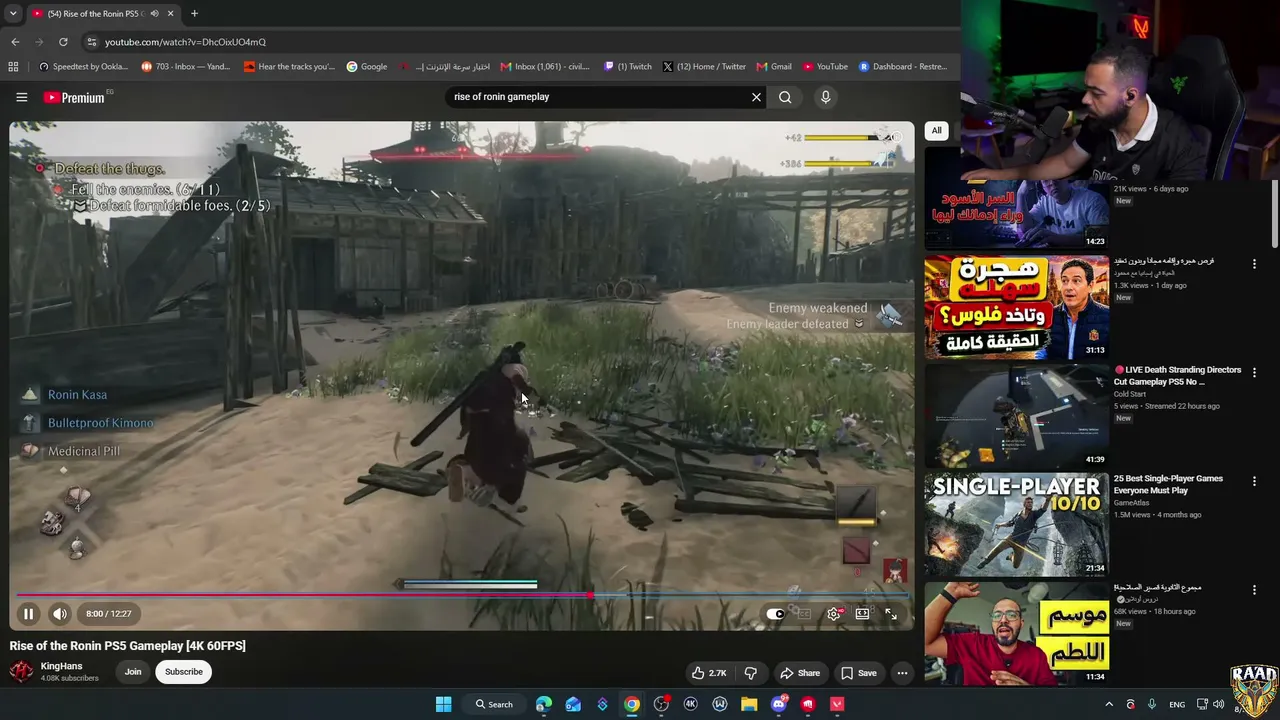Start voice search with microphone icon
Viewport: 1280px width, 720px height.
(825, 97)
